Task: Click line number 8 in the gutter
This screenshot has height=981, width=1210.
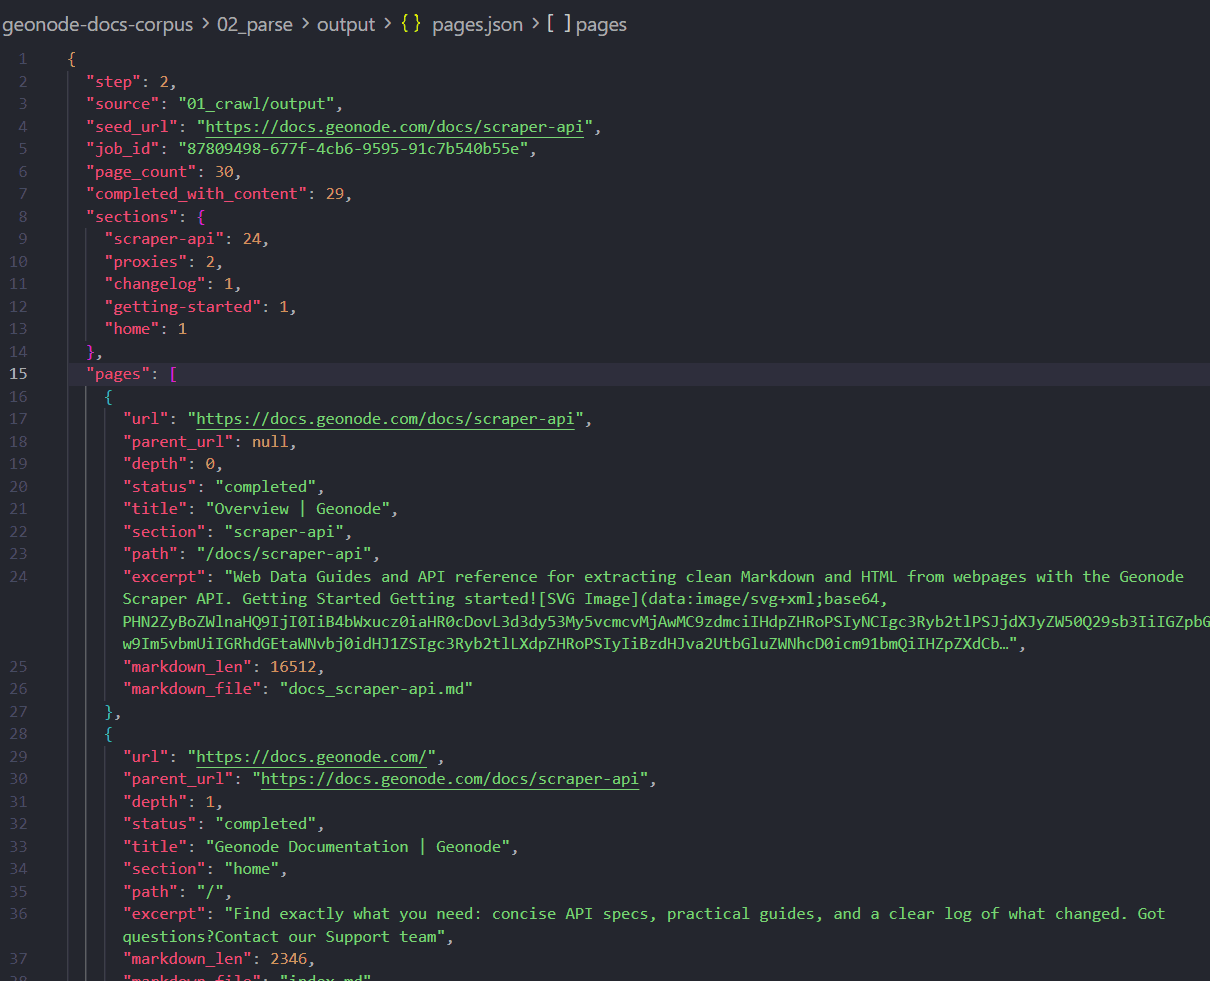Action: click(23, 217)
